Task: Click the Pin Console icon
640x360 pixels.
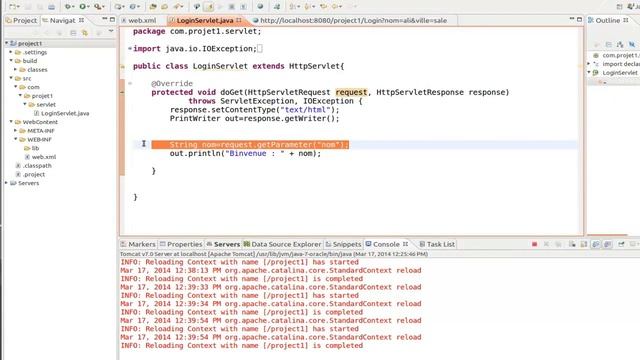Action: pyautogui.click(x=621, y=244)
